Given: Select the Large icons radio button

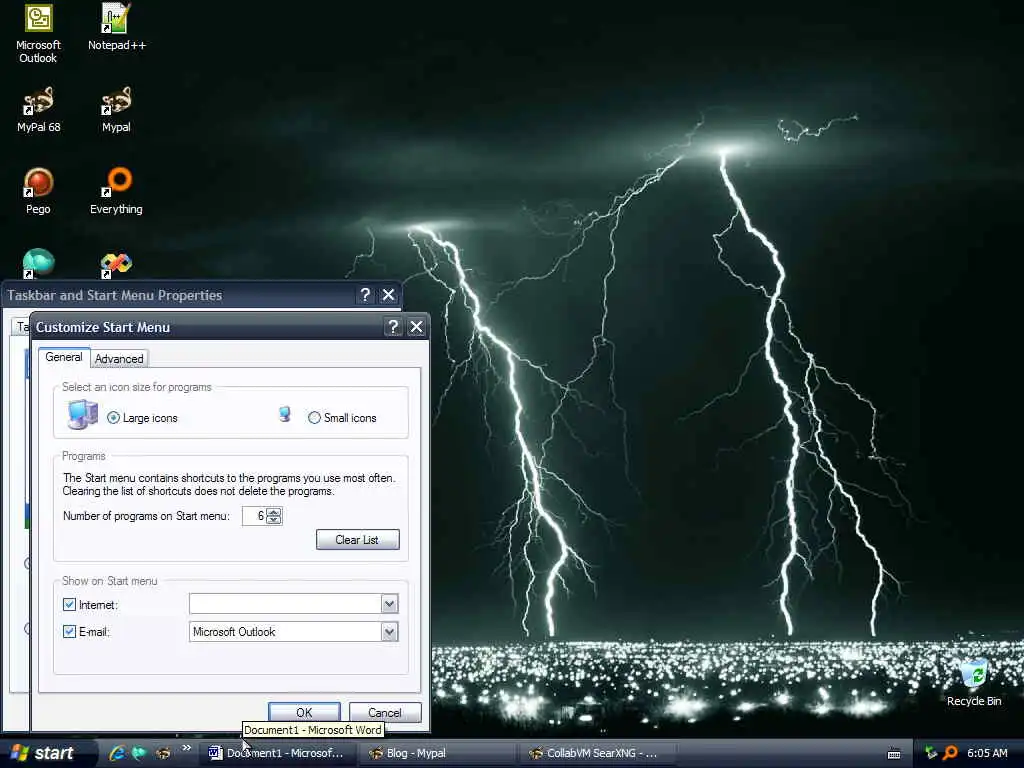Looking at the screenshot, I should pos(114,418).
